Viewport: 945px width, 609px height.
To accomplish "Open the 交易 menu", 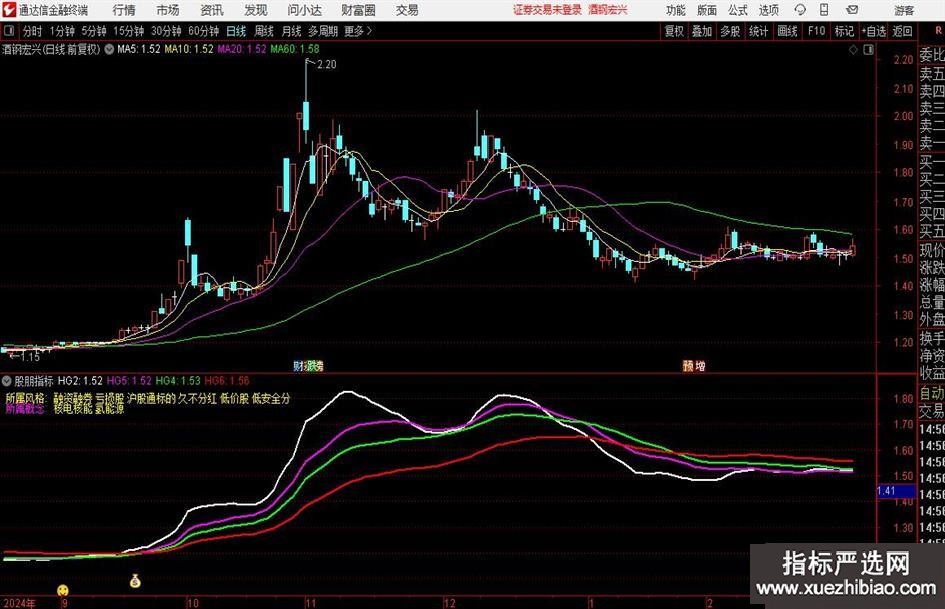I will point(407,10).
